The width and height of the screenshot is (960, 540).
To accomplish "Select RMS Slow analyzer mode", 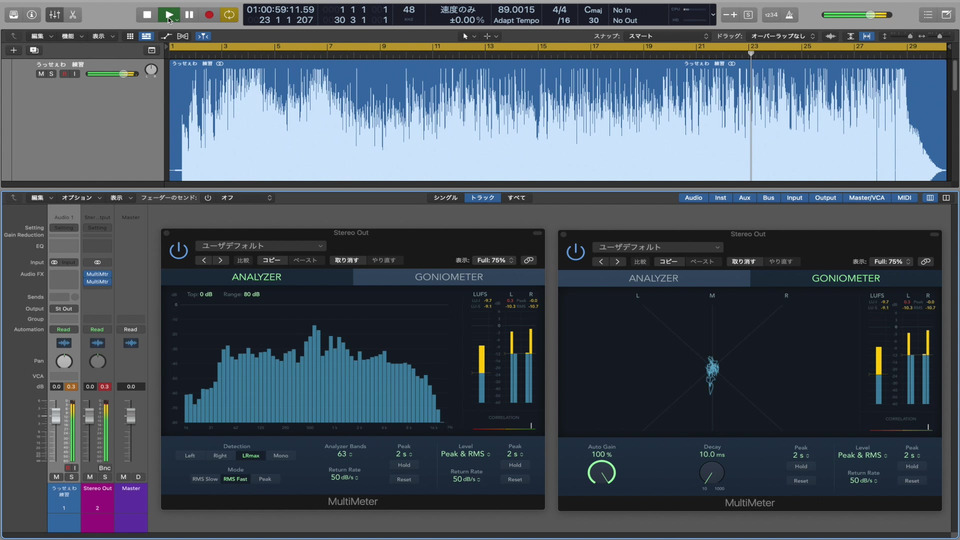I will [205, 479].
